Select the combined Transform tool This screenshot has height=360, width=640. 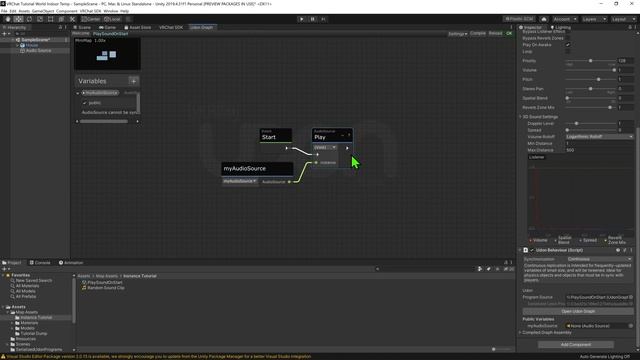click(x=61, y=19)
